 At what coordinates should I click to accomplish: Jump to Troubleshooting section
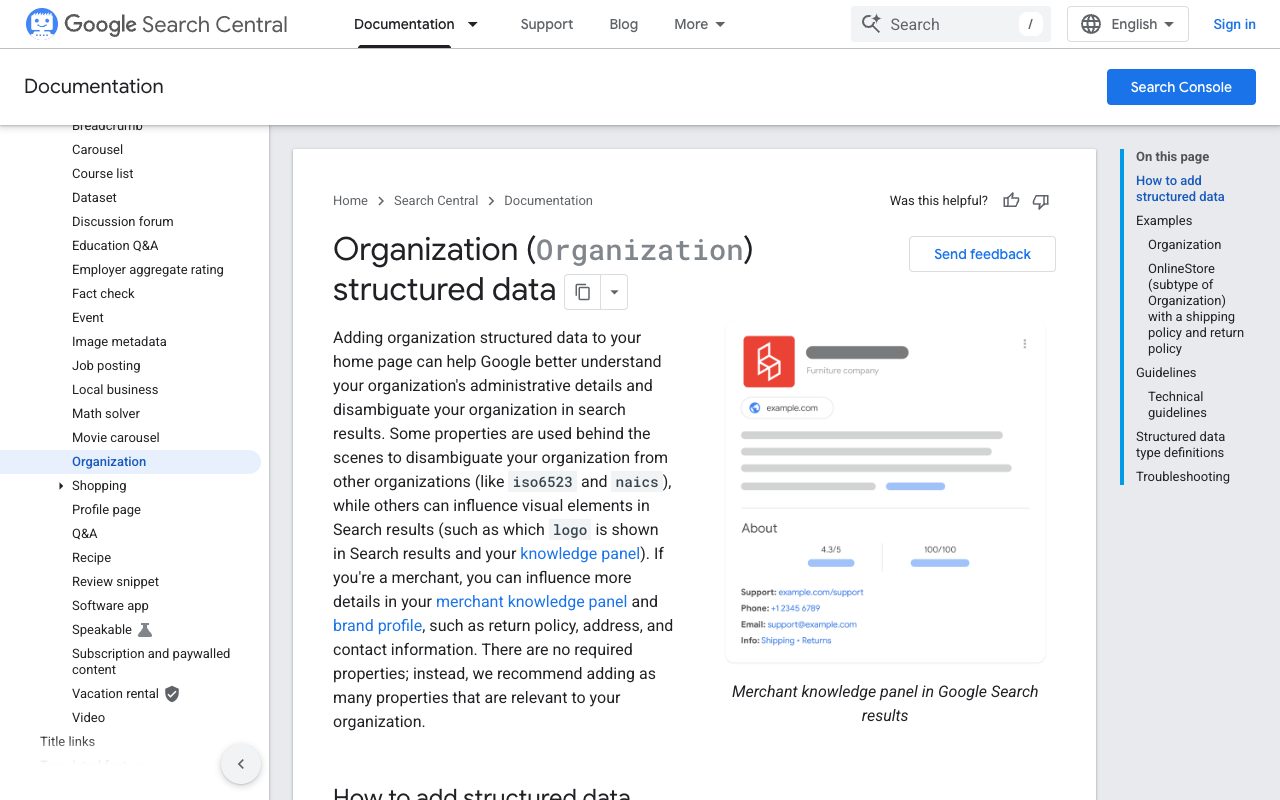1183,477
